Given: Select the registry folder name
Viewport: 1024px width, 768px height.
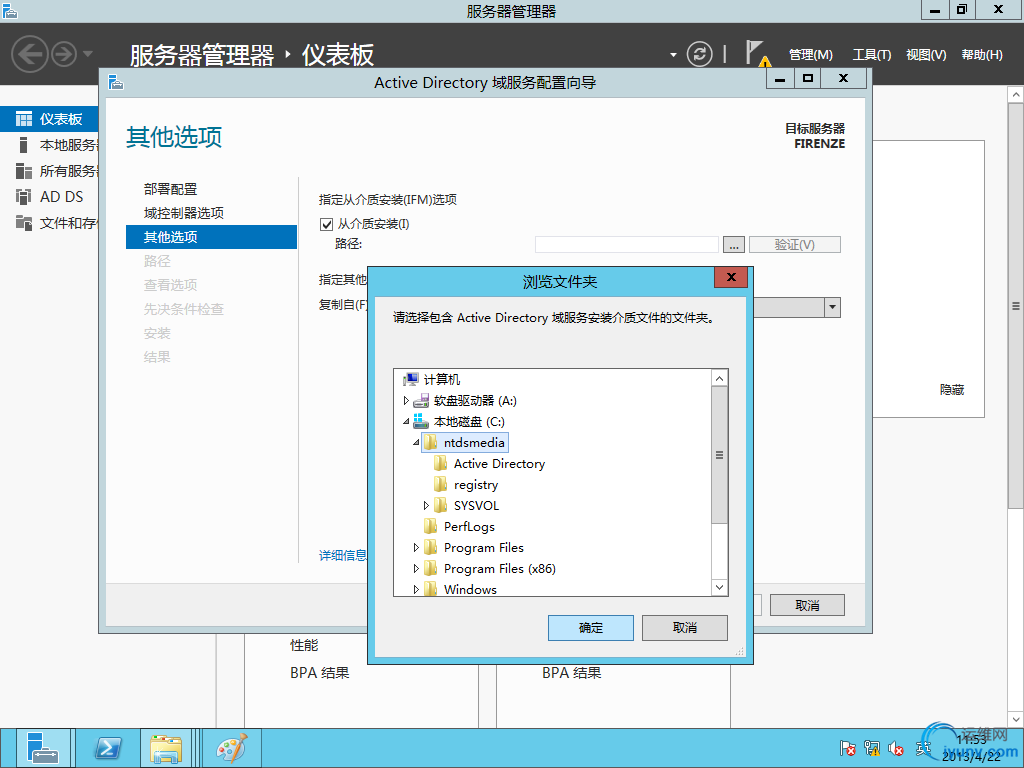Looking at the screenshot, I should [475, 485].
